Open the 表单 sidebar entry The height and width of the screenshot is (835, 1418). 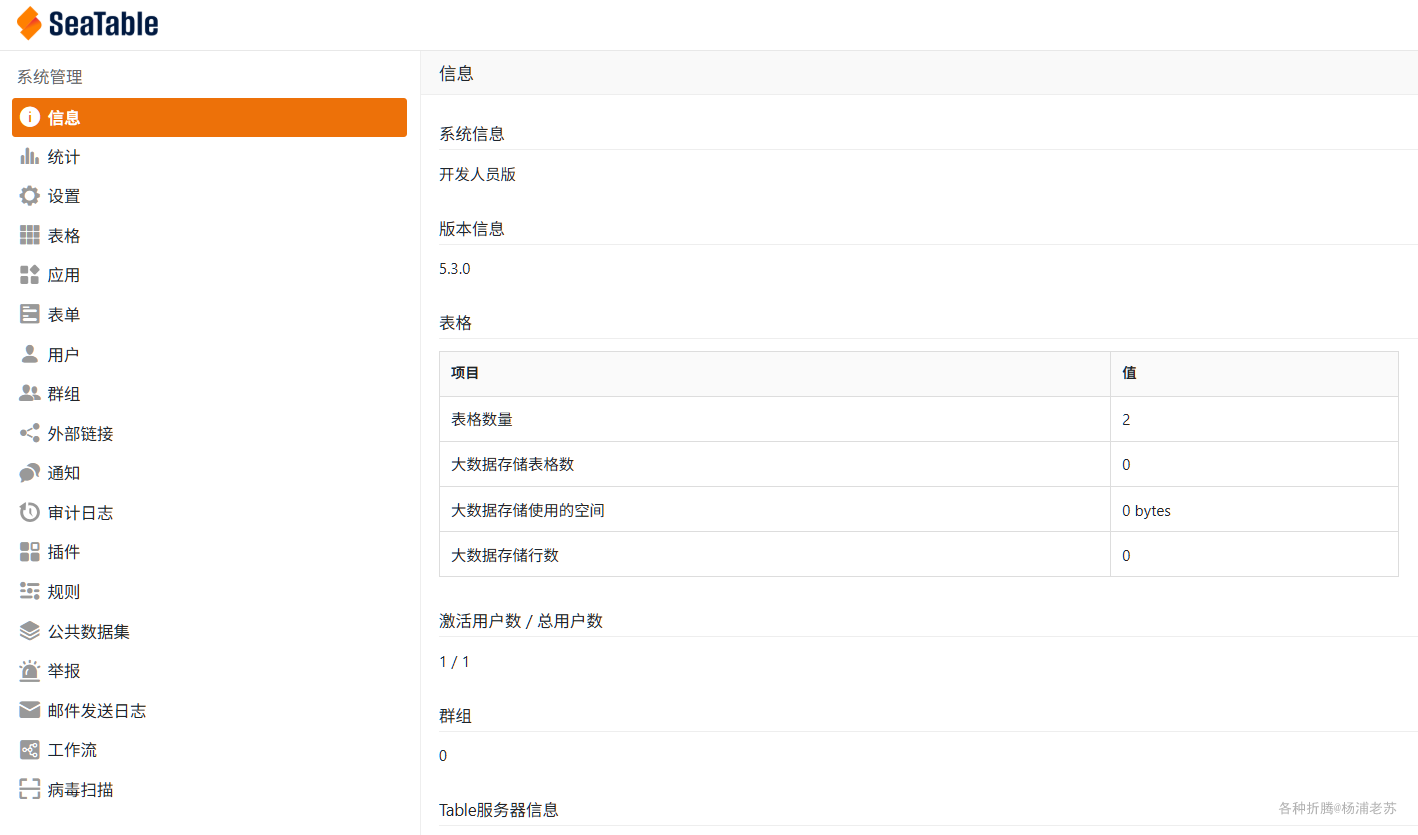pos(62,314)
